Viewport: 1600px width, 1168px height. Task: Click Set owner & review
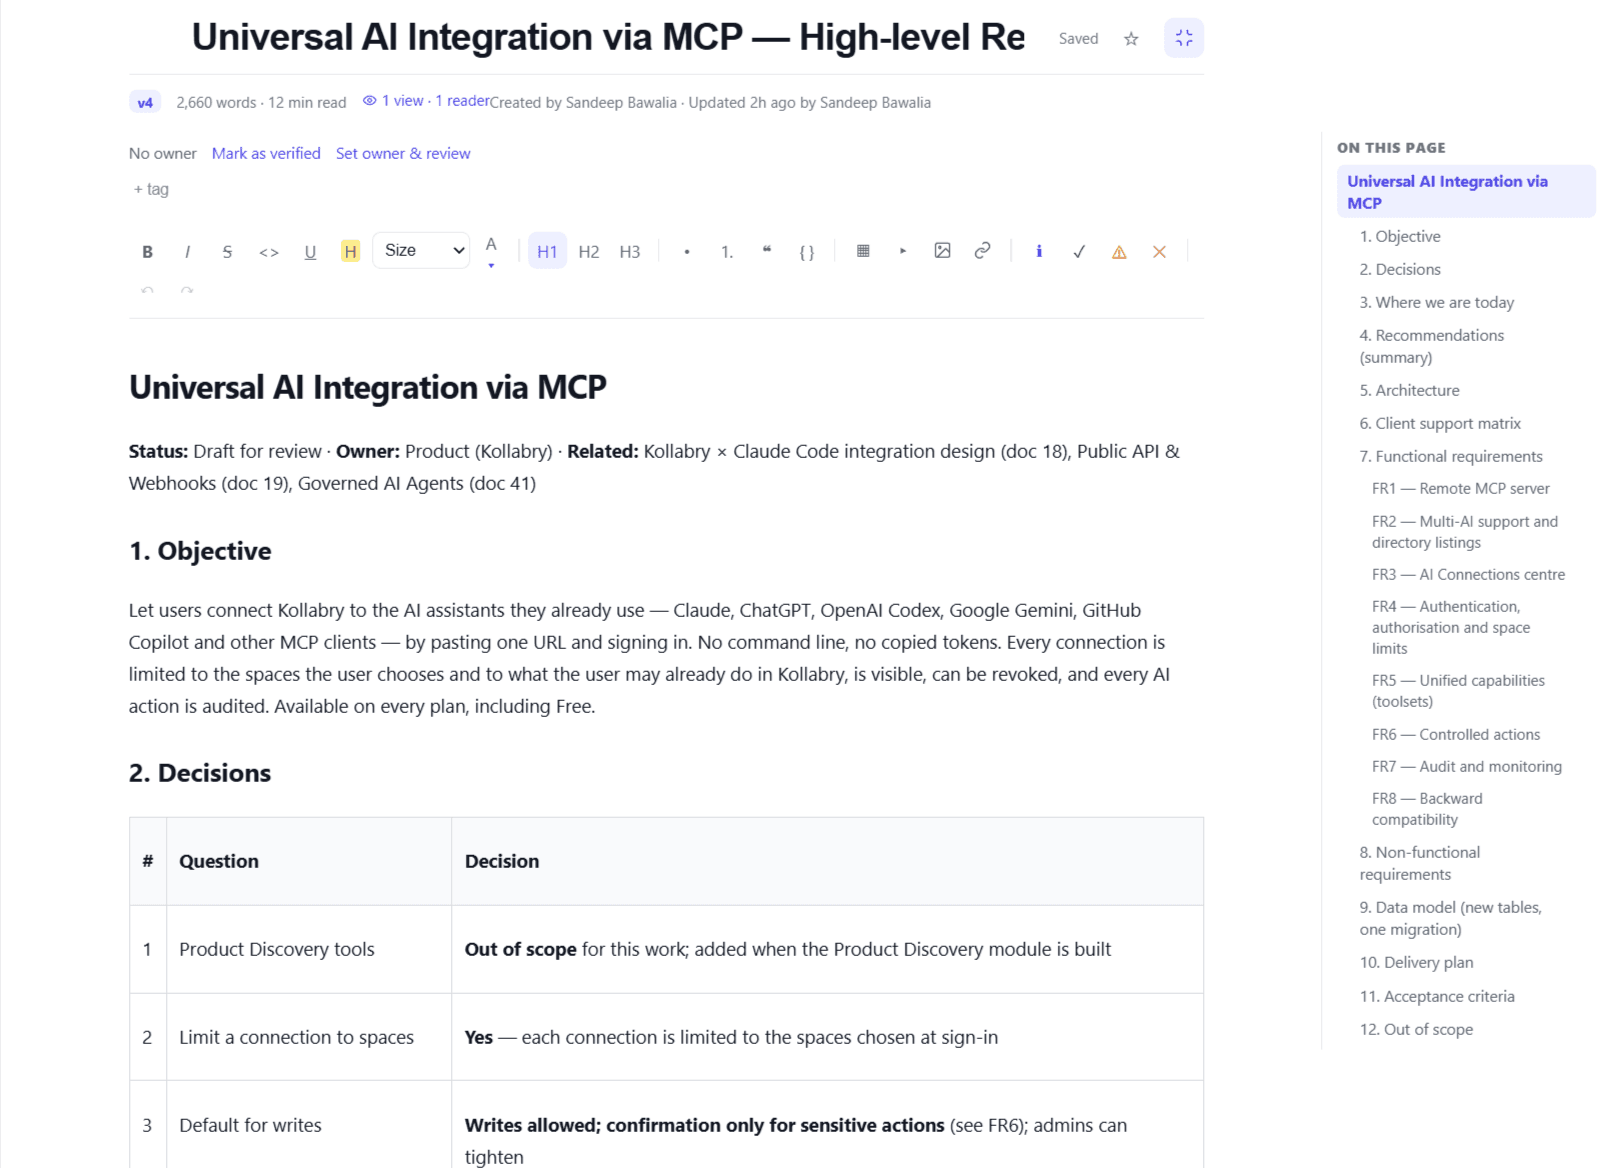coord(403,153)
